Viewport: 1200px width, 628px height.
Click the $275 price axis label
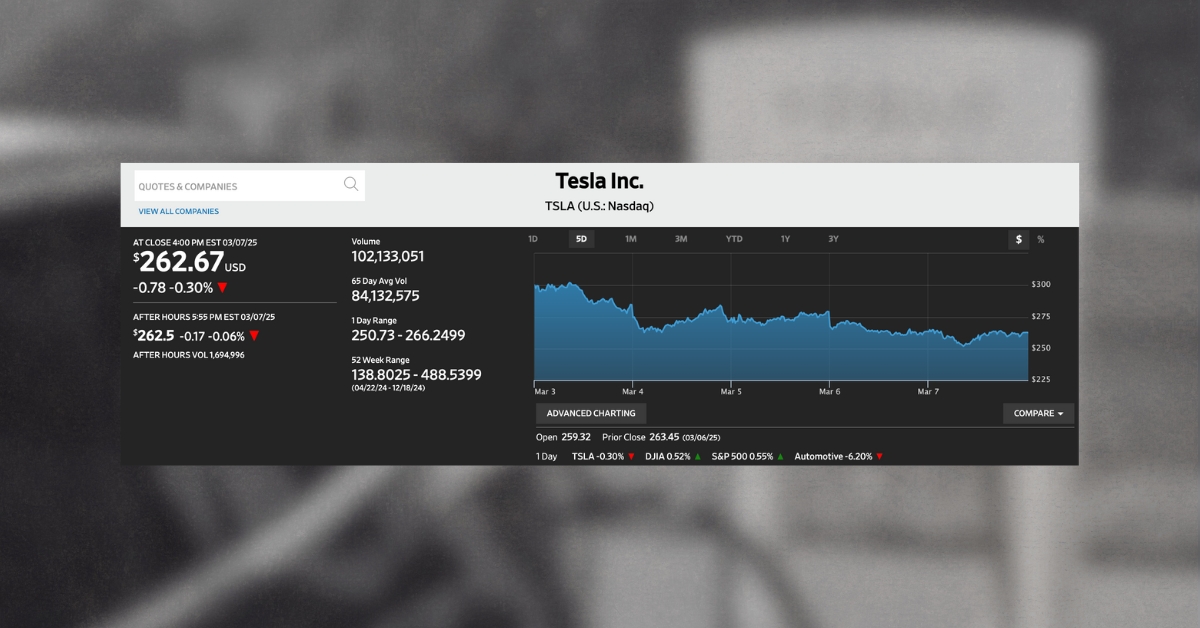pyautogui.click(x=1041, y=316)
